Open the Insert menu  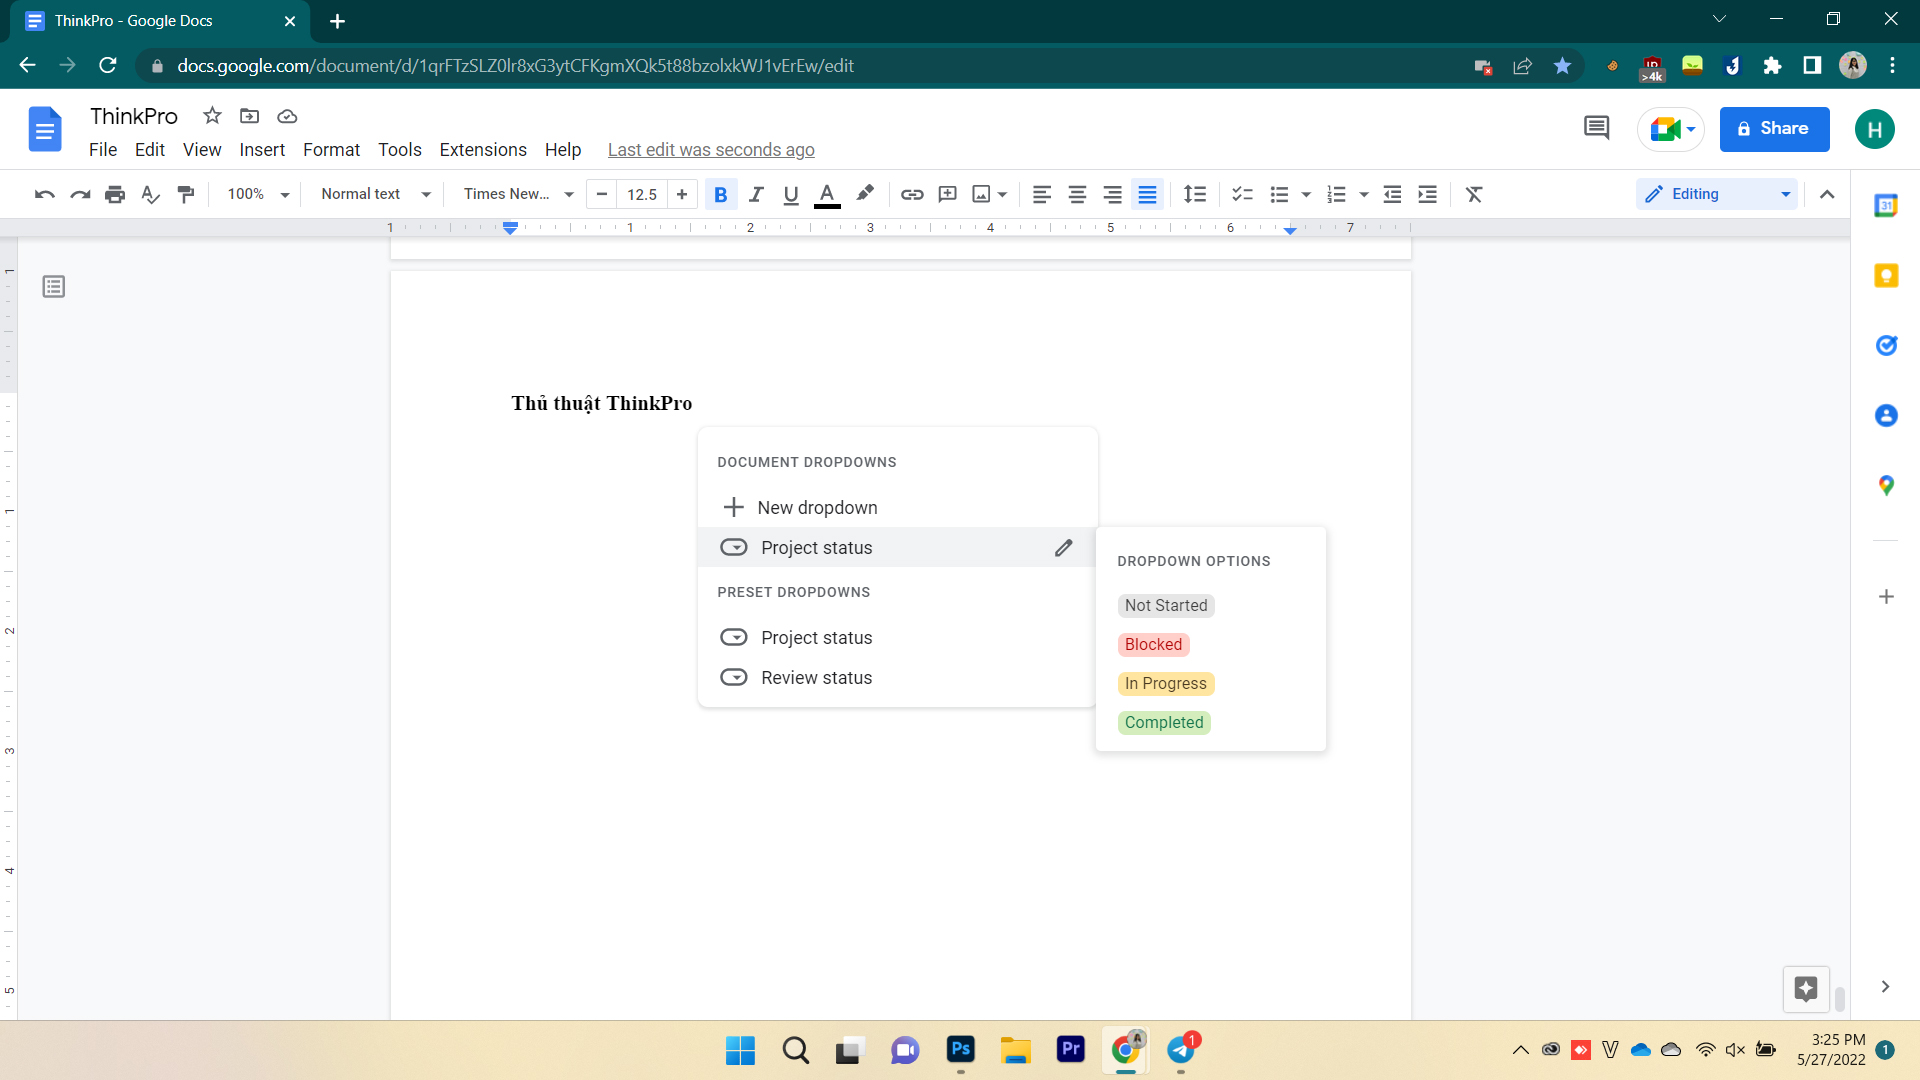click(262, 150)
